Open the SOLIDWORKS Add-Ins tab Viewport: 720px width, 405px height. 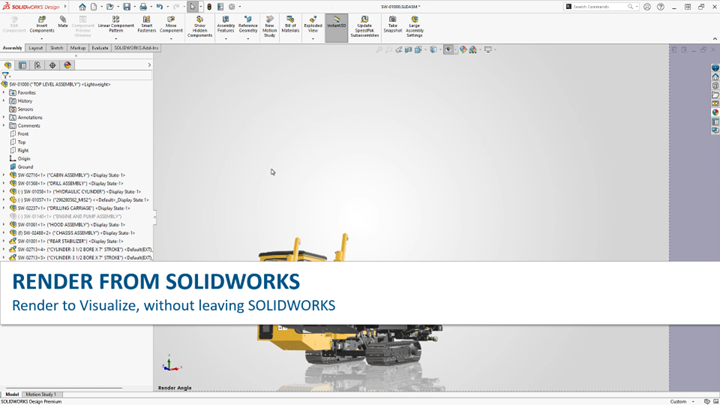pyautogui.click(x=136, y=48)
